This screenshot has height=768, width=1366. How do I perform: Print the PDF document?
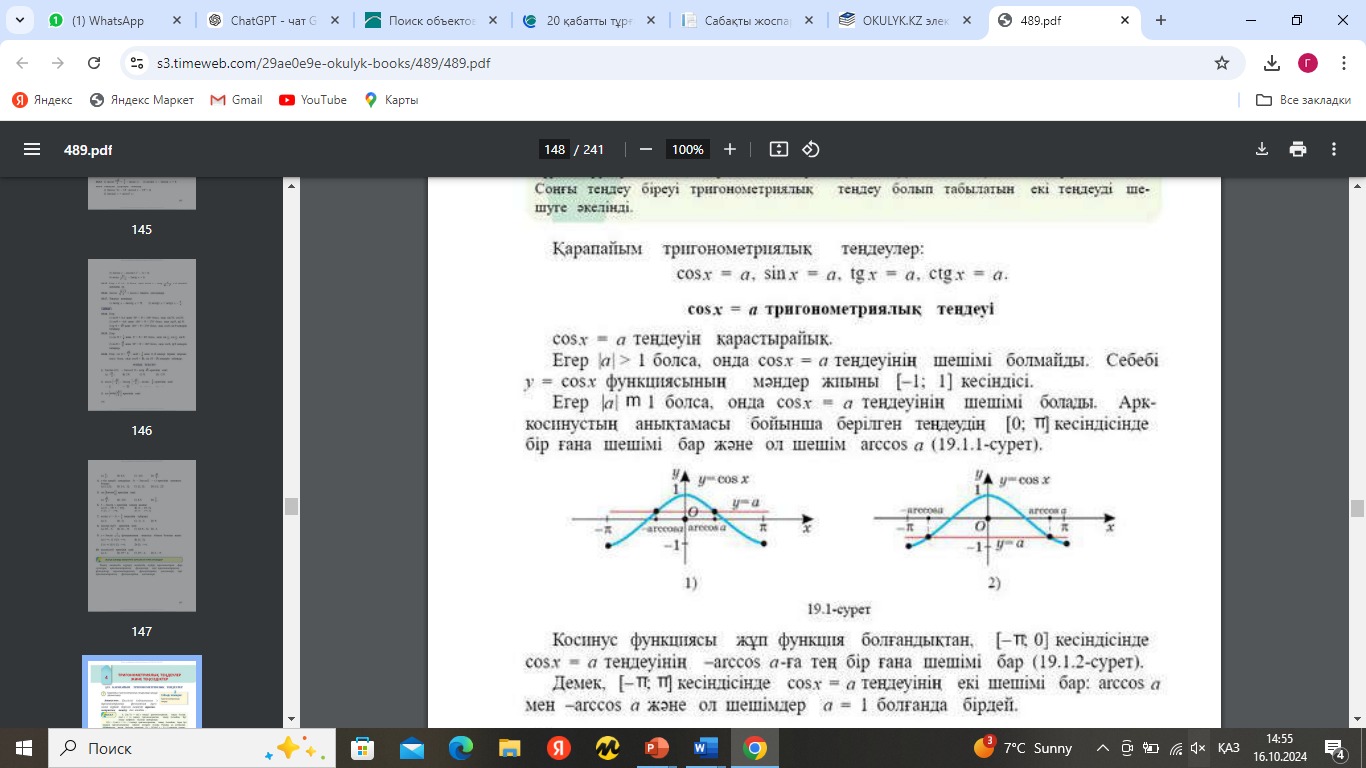click(x=1298, y=149)
